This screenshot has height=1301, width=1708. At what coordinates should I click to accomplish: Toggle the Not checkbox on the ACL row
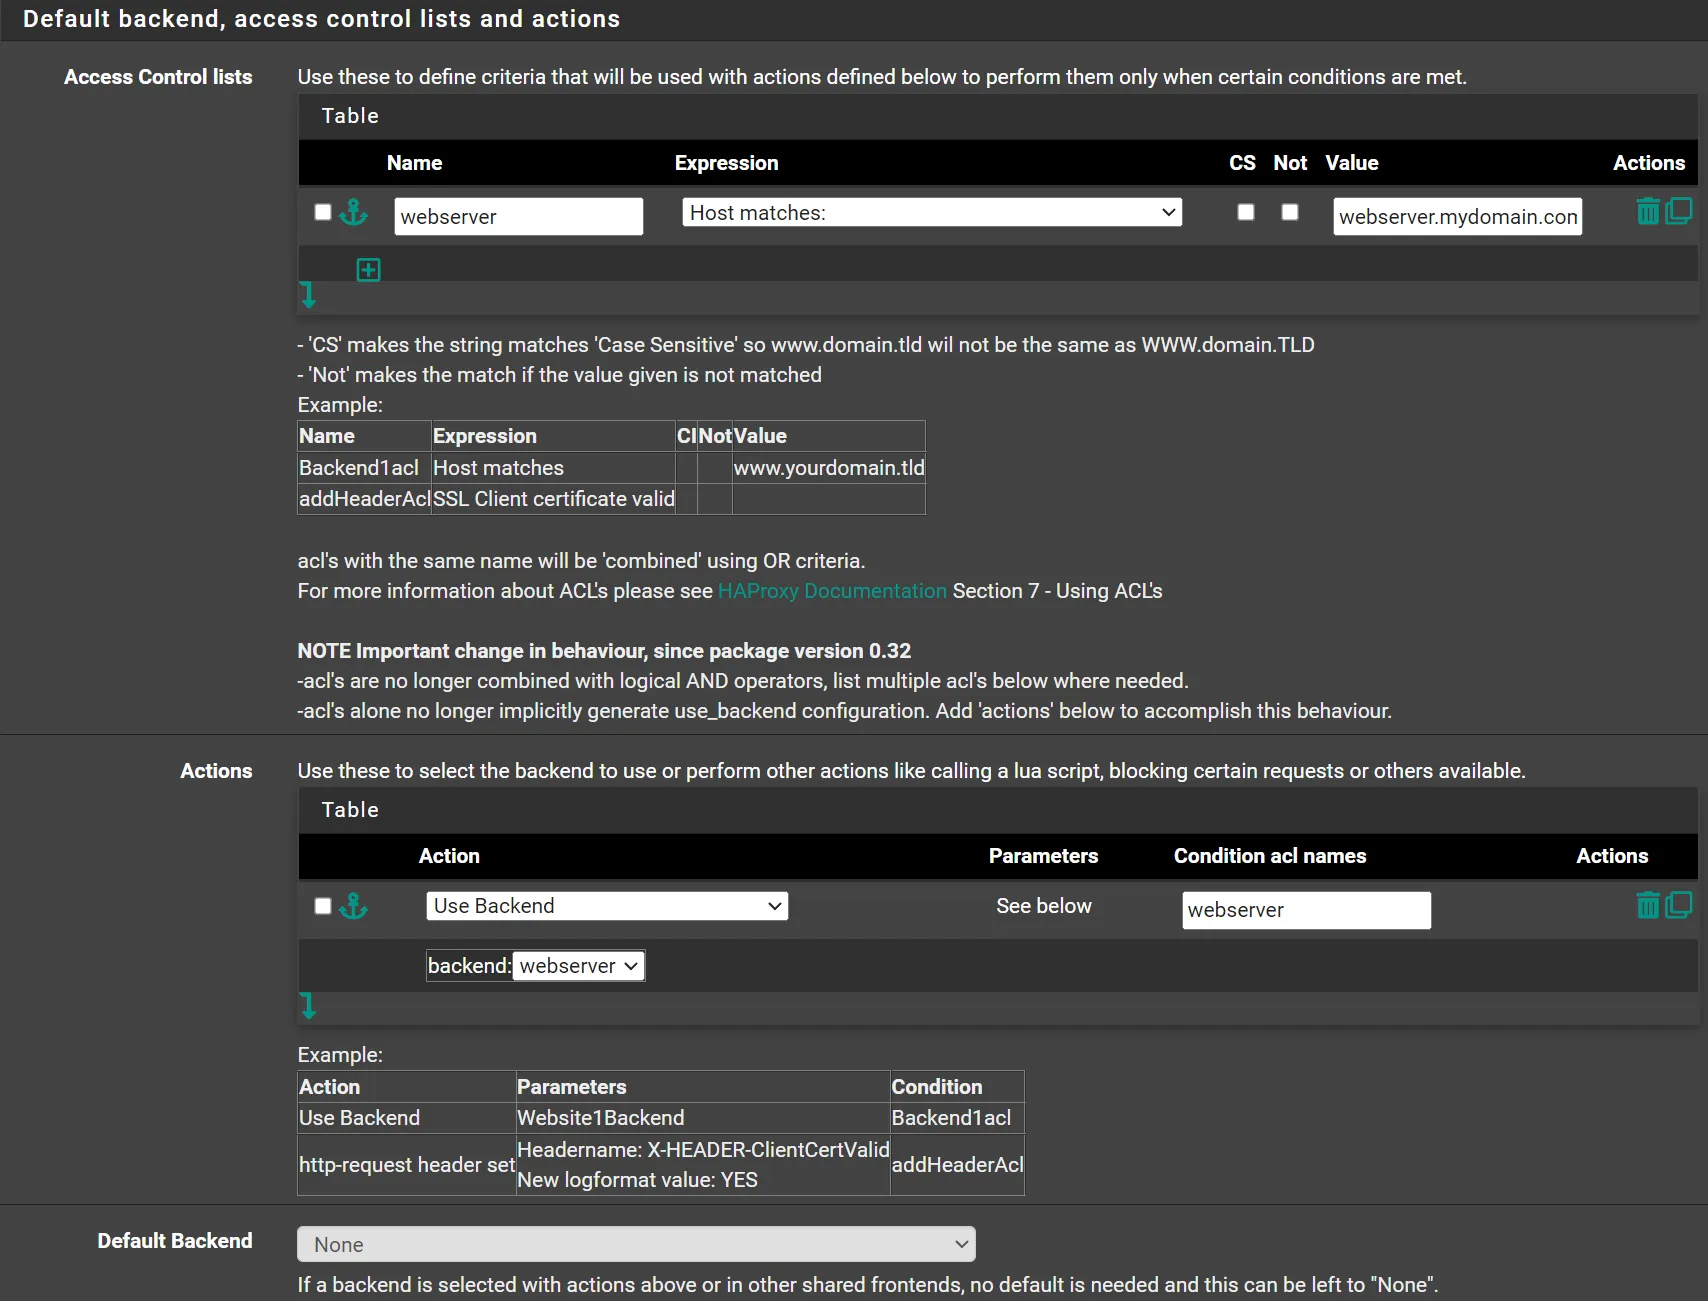(1289, 212)
